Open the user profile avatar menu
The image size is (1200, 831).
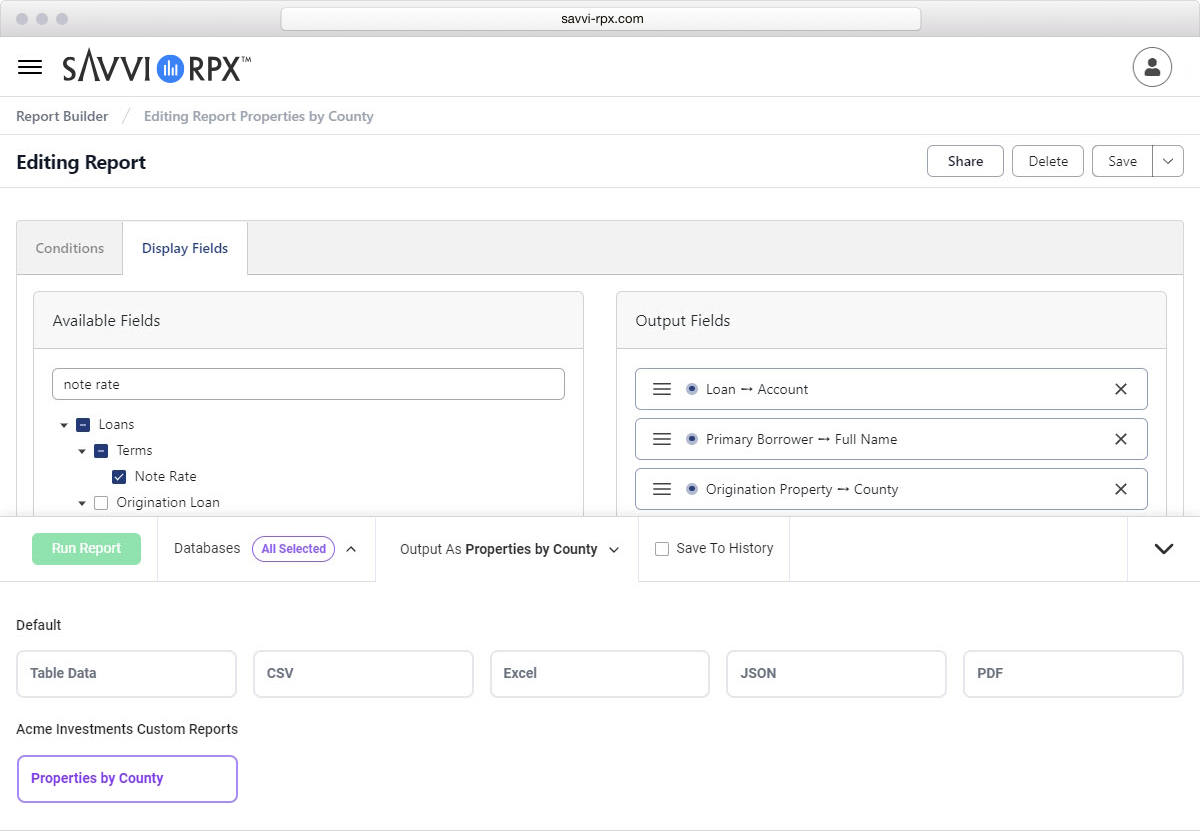coord(1152,67)
